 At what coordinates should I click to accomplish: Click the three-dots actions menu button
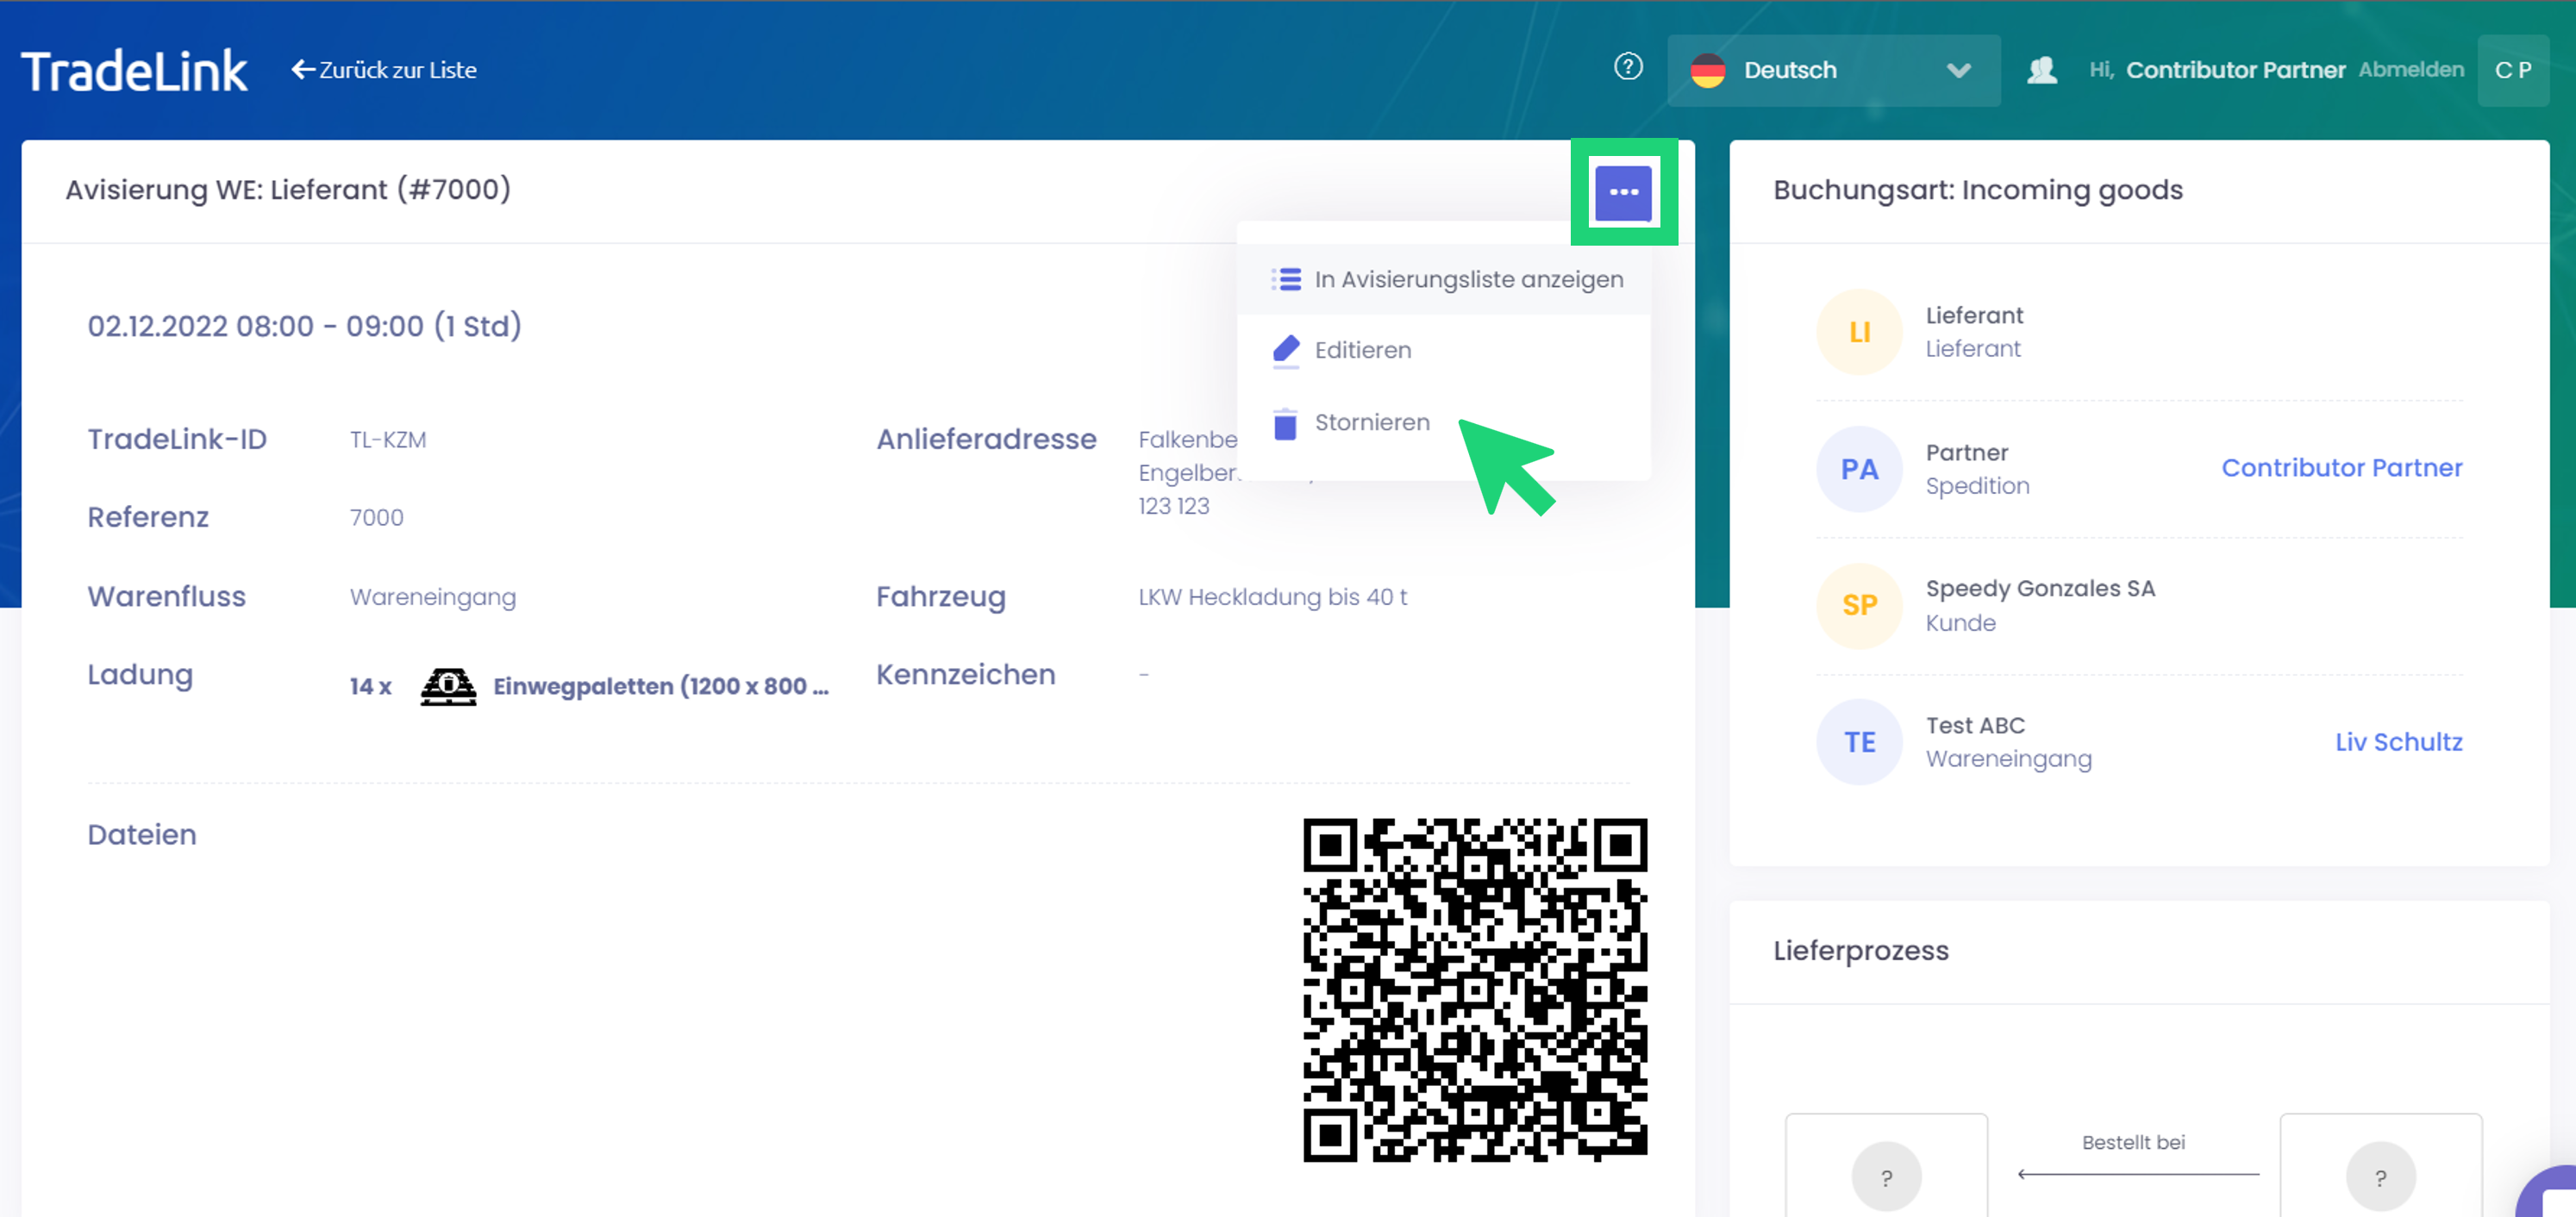click(x=1623, y=192)
